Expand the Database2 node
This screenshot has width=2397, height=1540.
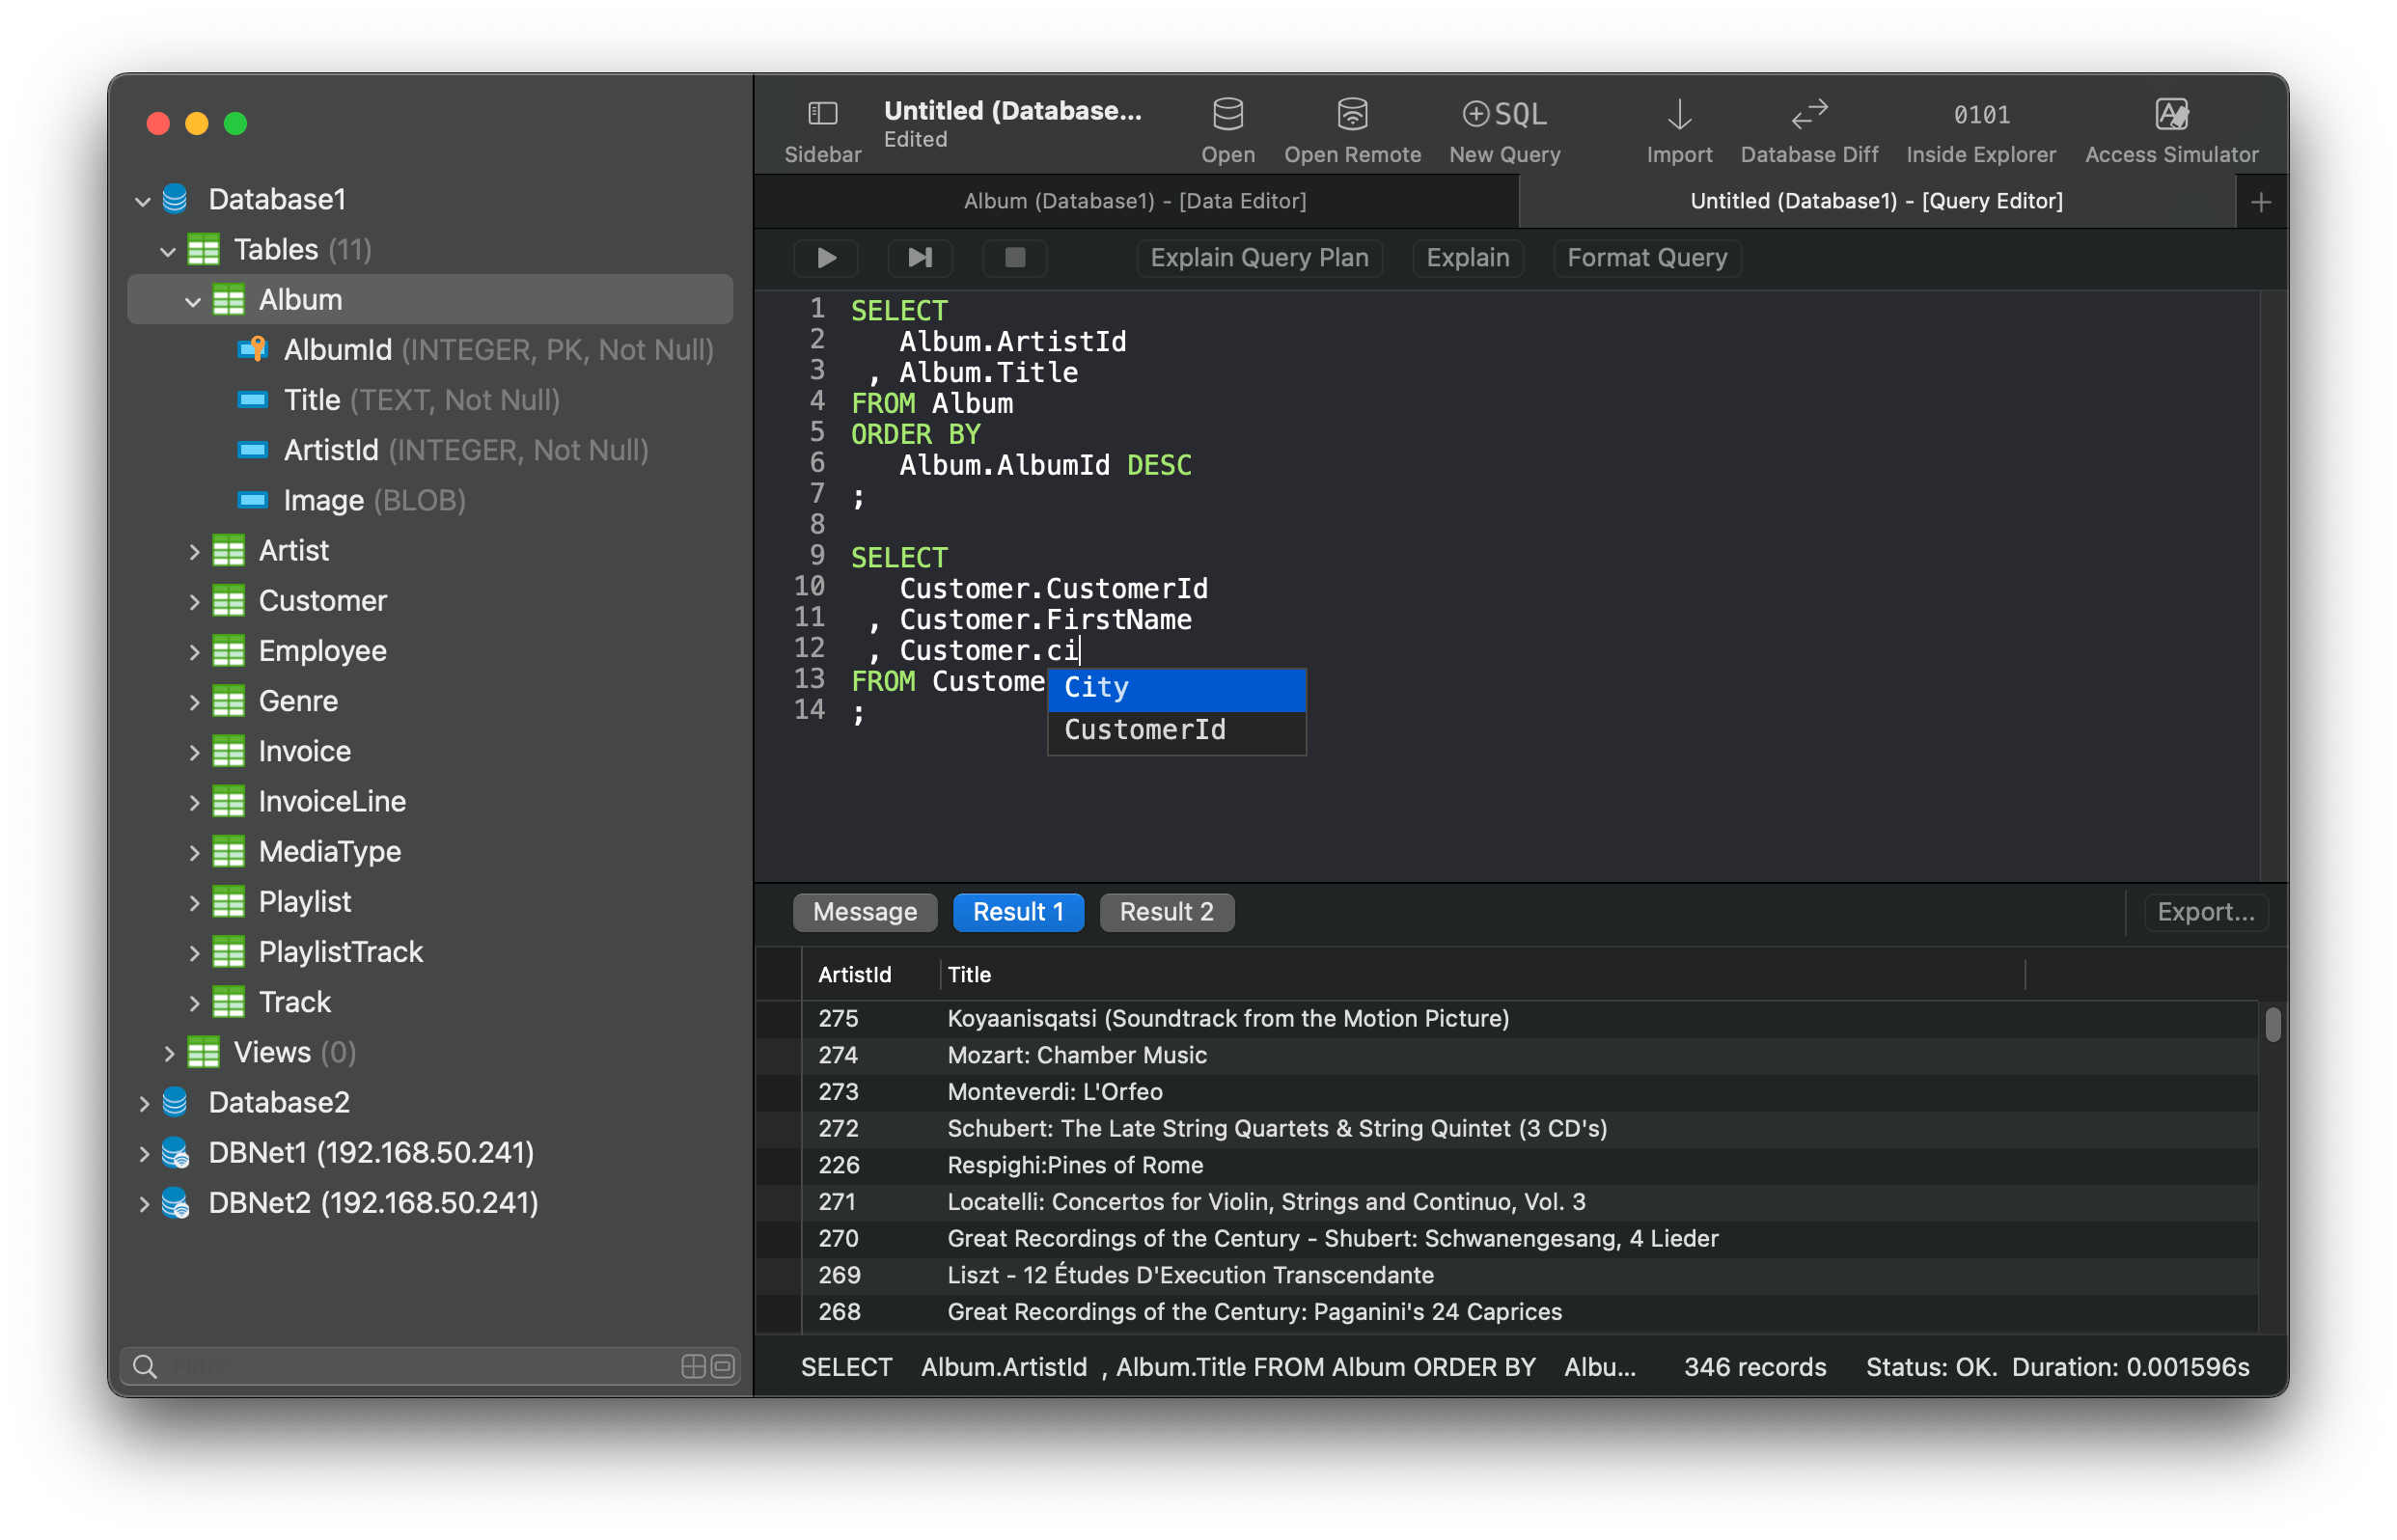pyautogui.click(x=144, y=1103)
